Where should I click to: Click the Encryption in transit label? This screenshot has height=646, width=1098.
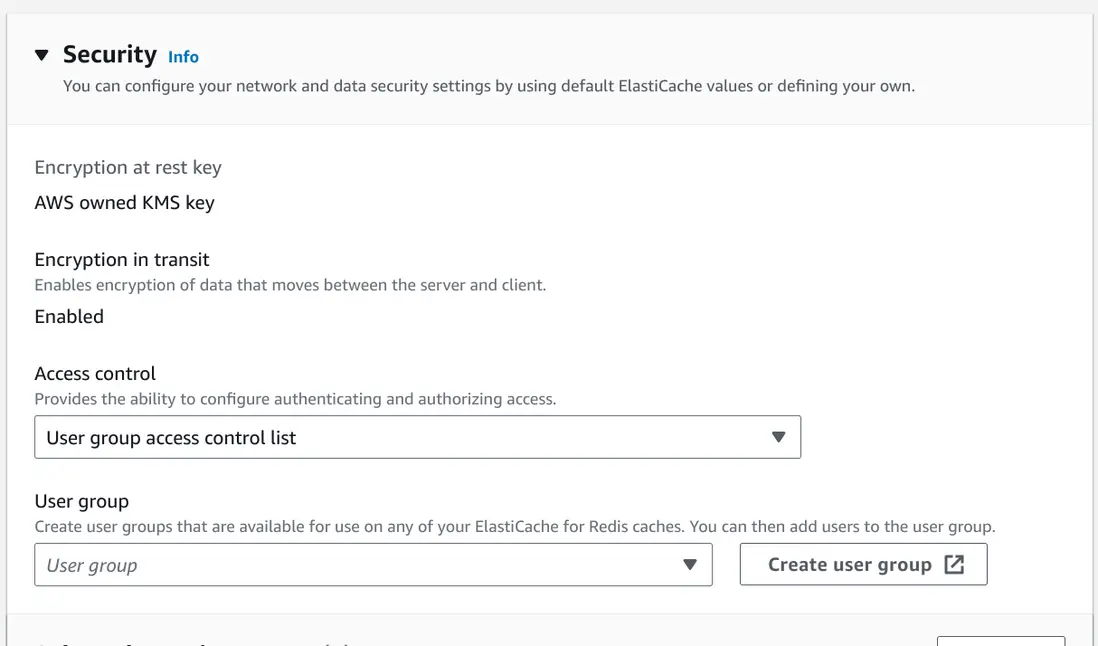(122, 260)
